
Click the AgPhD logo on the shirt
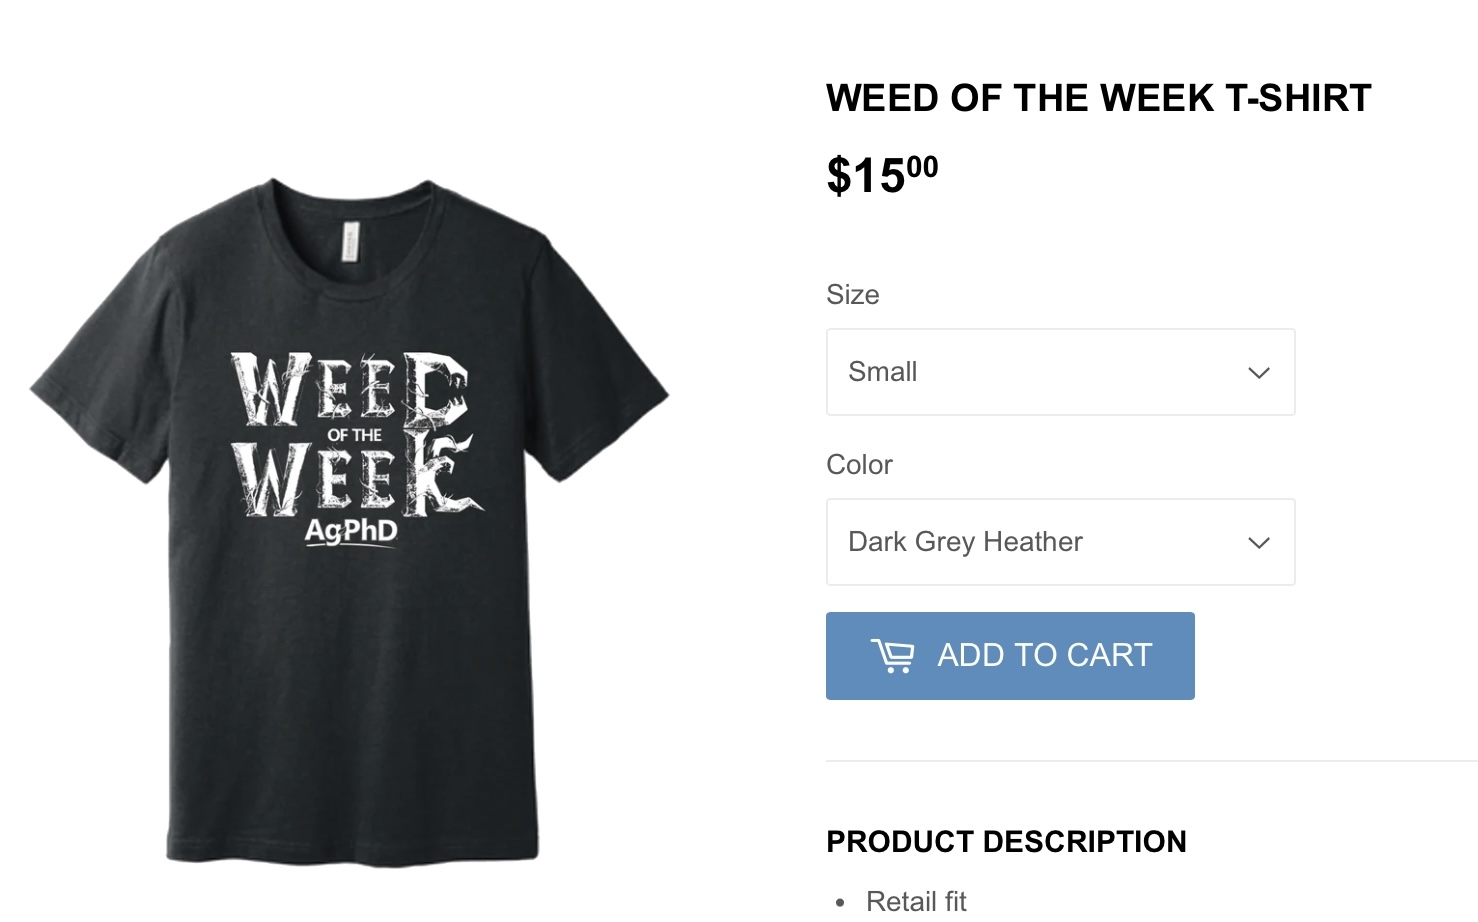click(x=351, y=530)
